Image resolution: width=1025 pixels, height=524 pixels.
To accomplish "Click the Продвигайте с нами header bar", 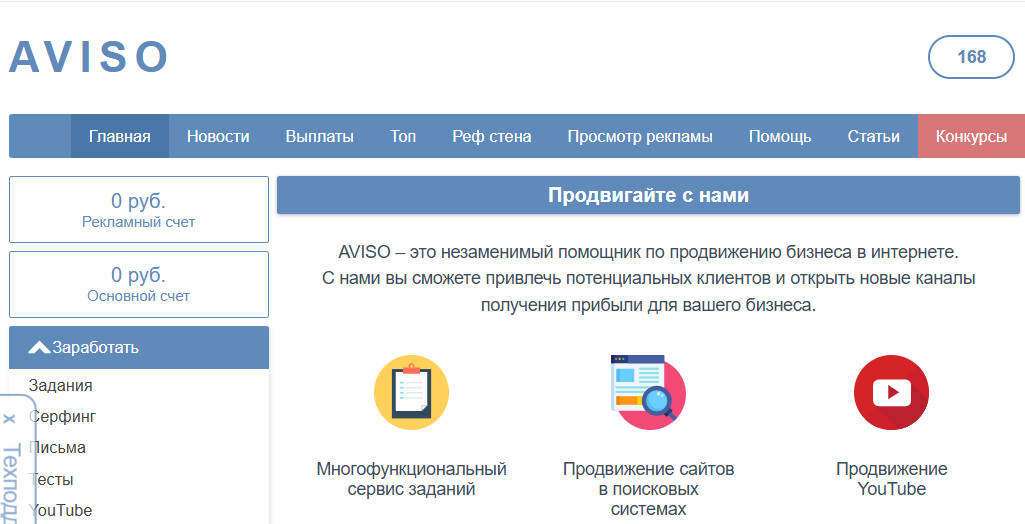I will 648,195.
